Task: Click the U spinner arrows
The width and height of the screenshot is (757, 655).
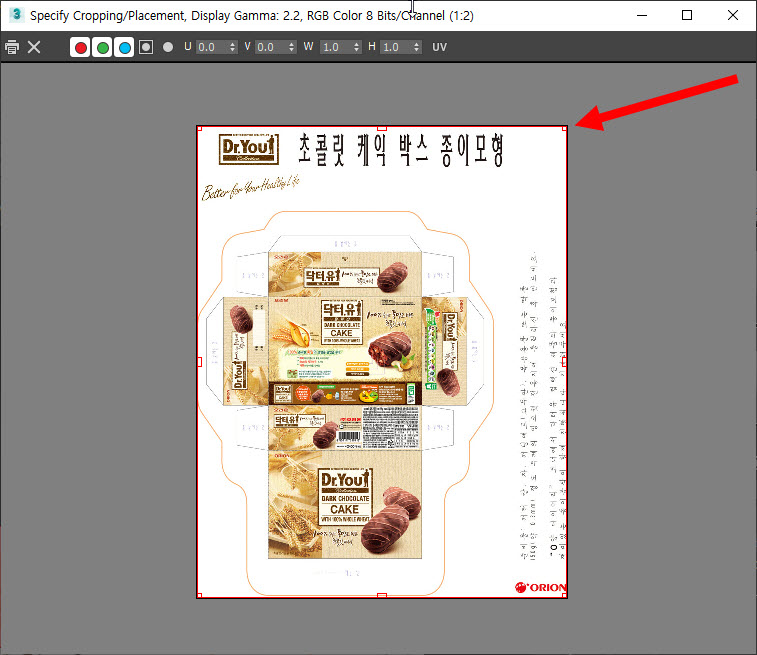Action: coord(233,47)
